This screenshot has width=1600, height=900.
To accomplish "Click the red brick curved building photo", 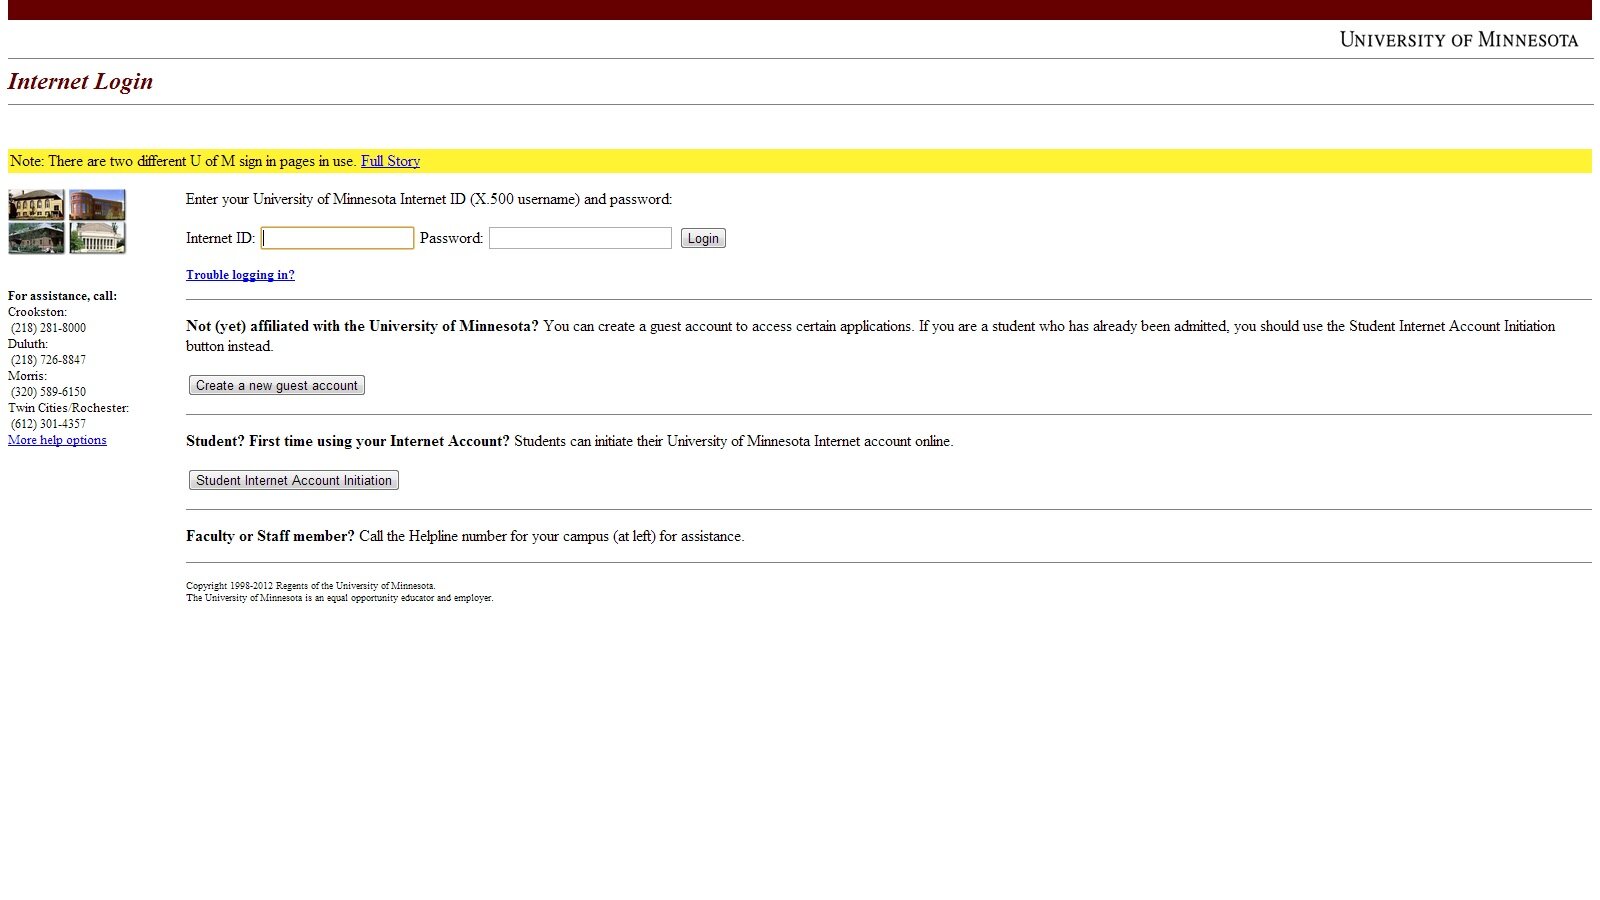I will [97, 205].
